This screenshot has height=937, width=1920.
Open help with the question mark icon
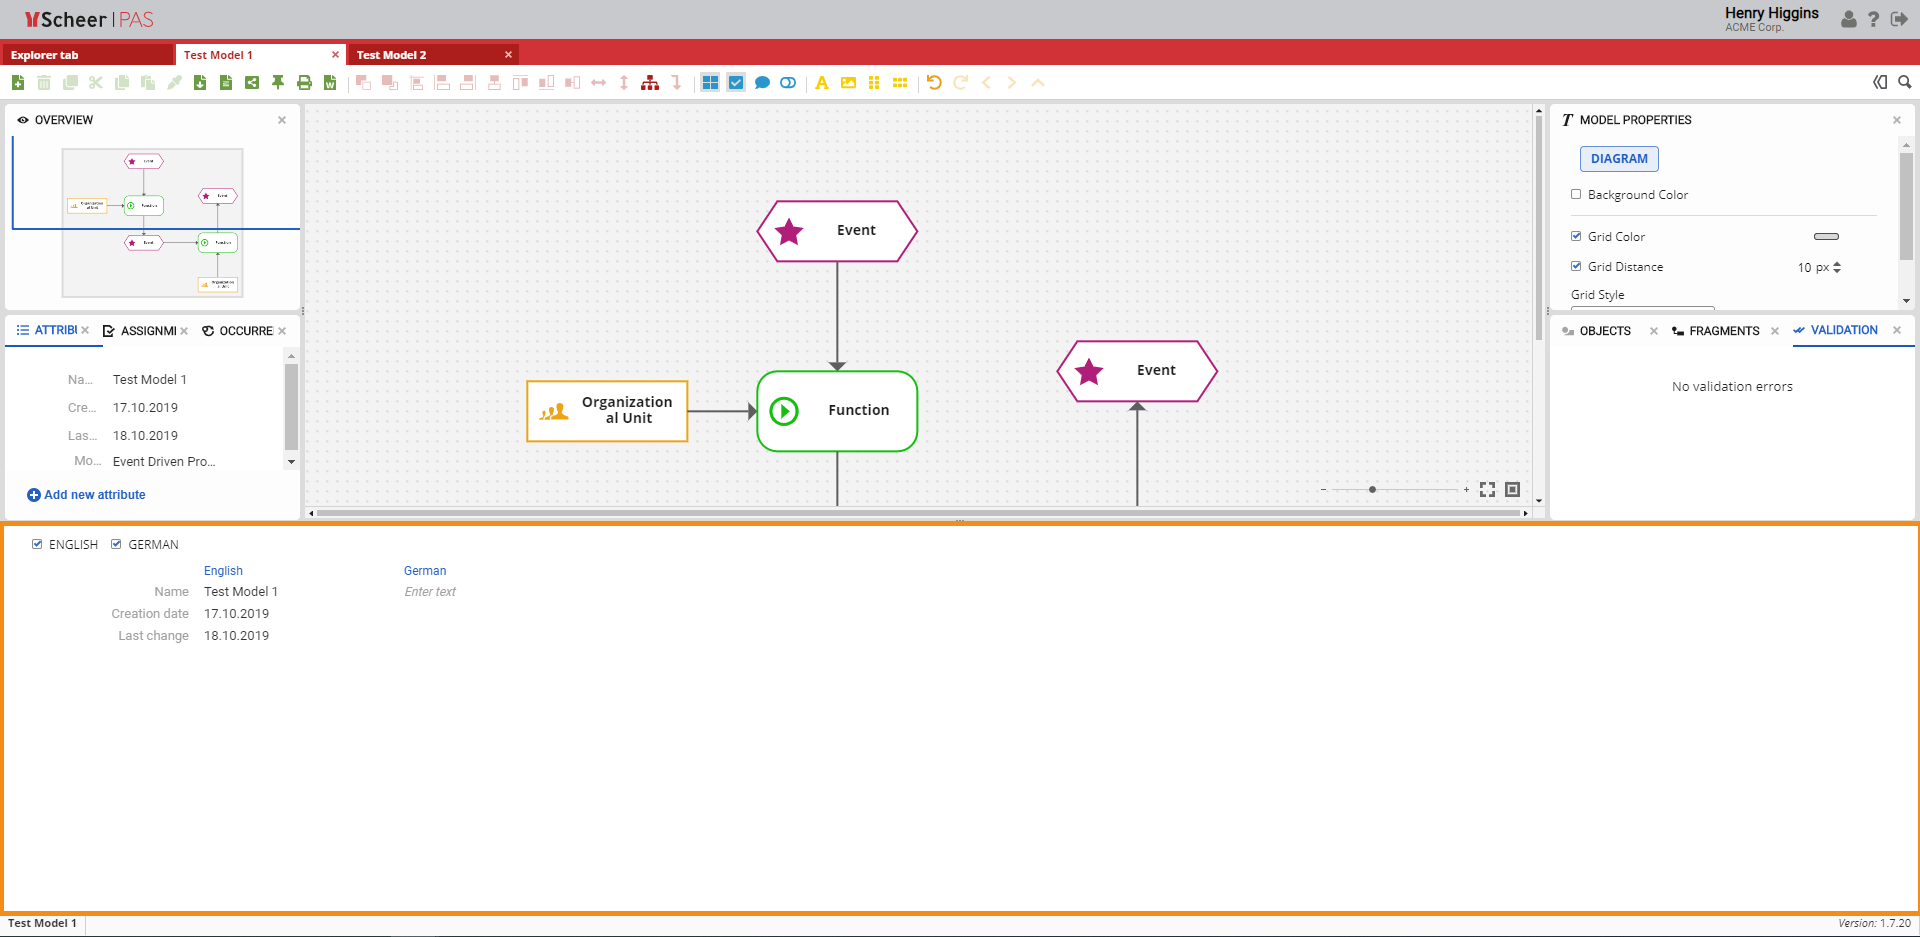point(1873,19)
